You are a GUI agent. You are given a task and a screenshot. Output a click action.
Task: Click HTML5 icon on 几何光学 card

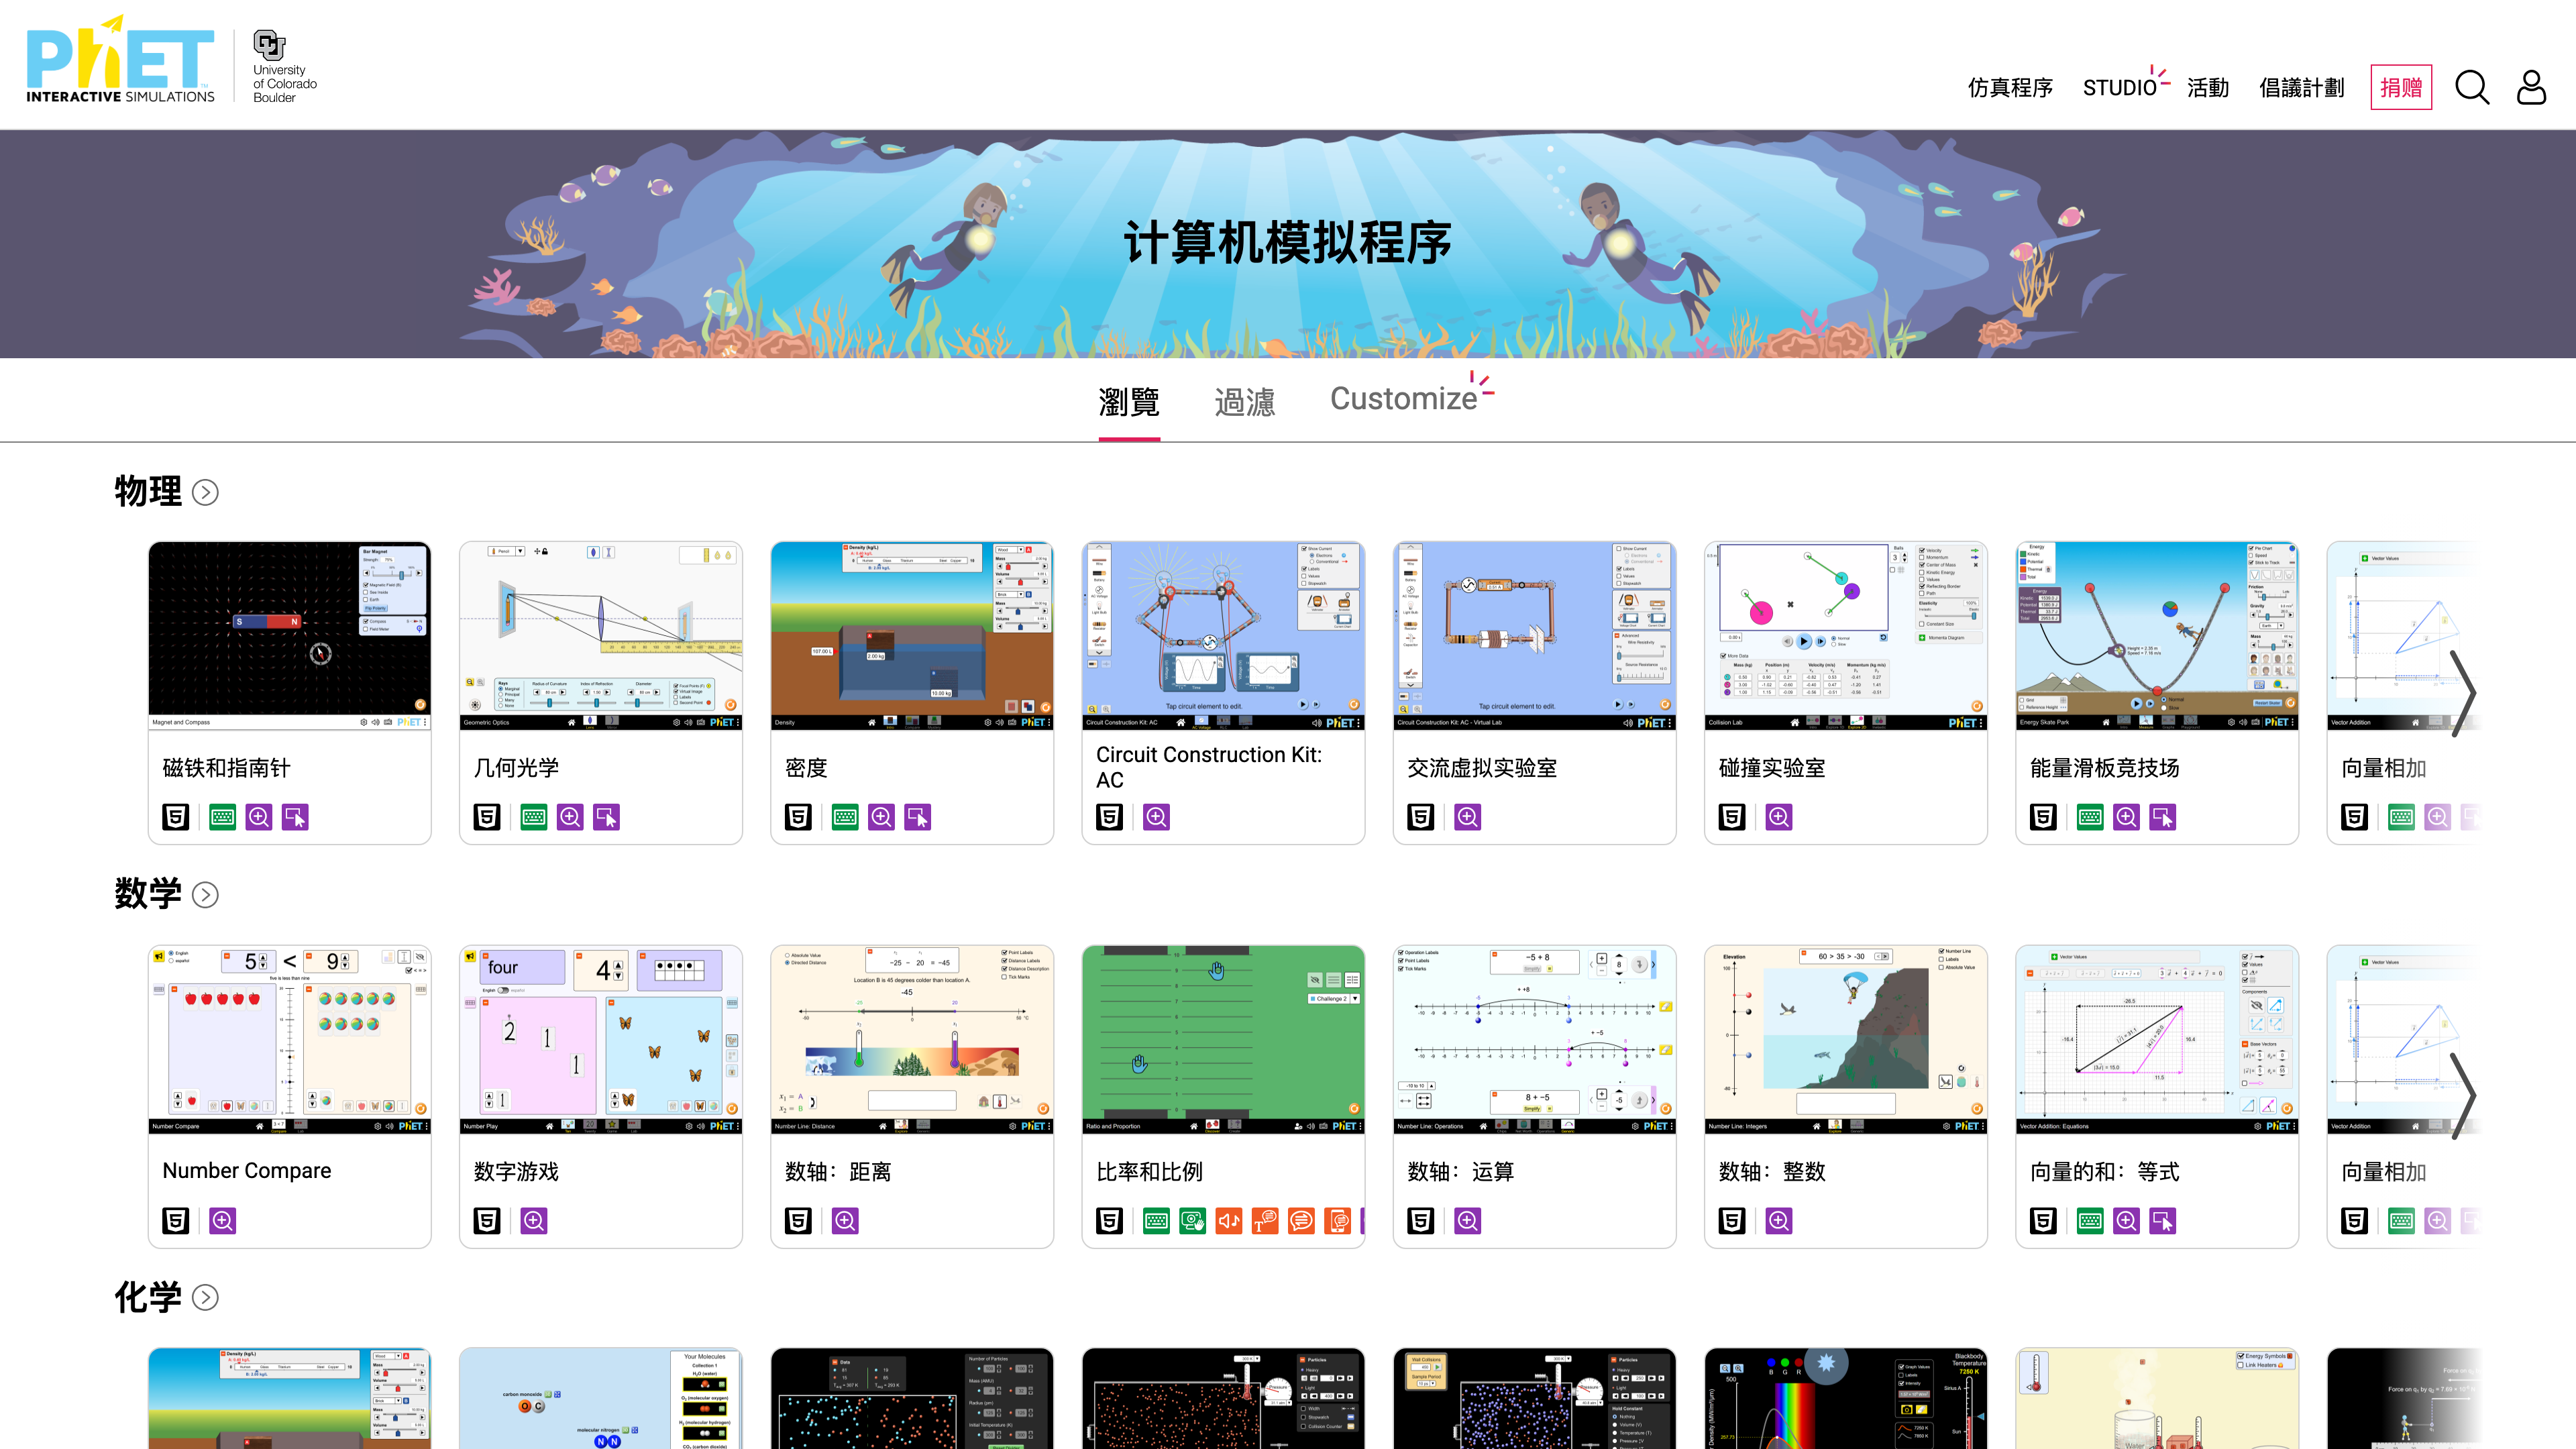486,817
